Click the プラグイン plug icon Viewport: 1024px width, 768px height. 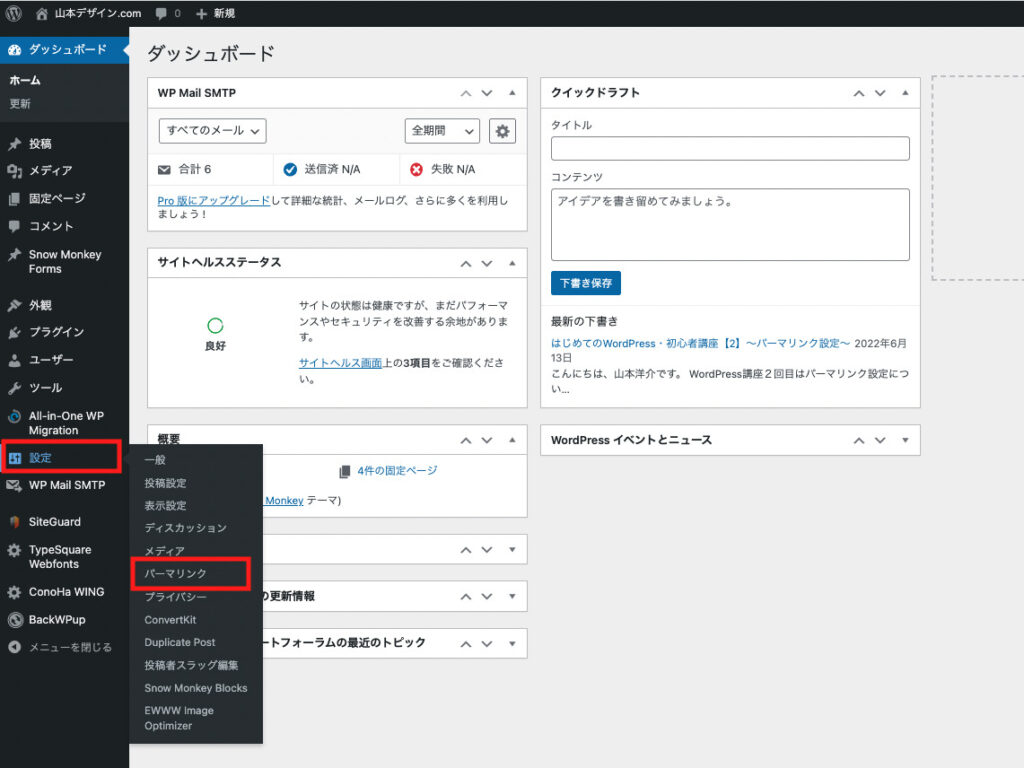14,332
